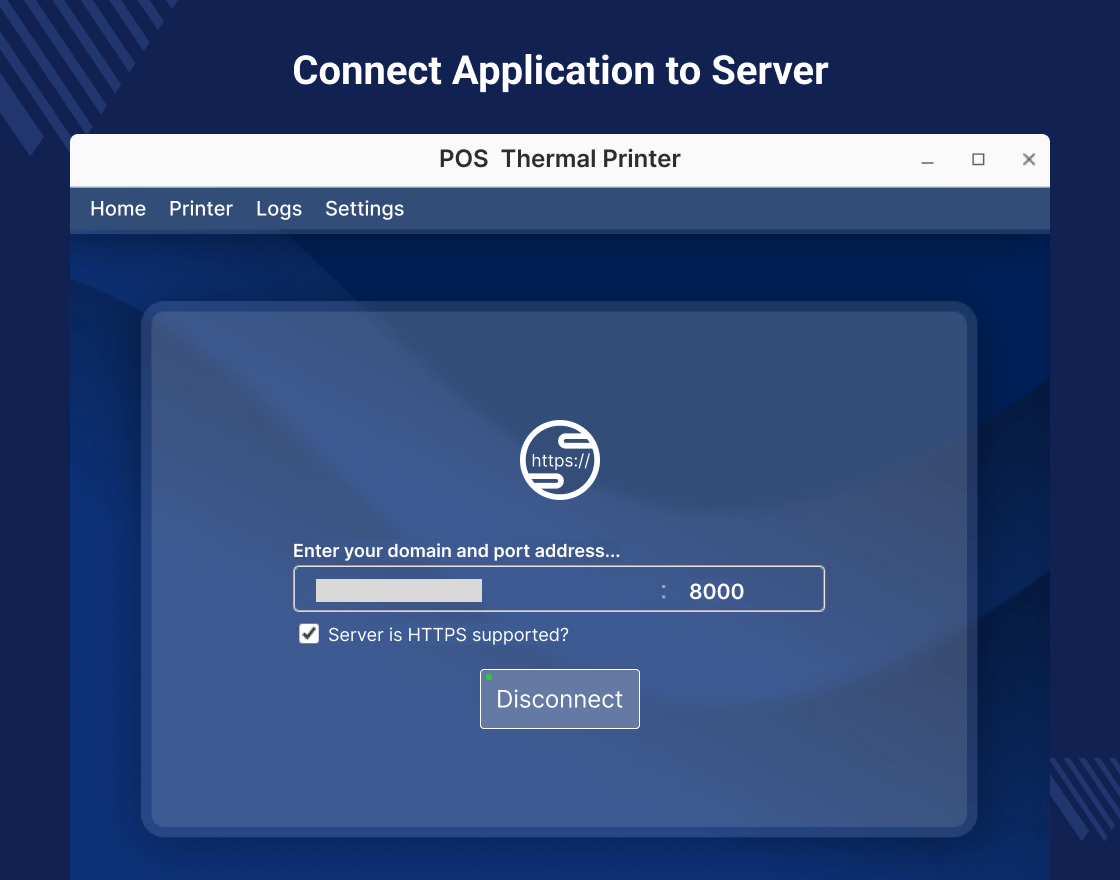Open the Printer menu
This screenshot has height=880, width=1120.
tap(201, 209)
